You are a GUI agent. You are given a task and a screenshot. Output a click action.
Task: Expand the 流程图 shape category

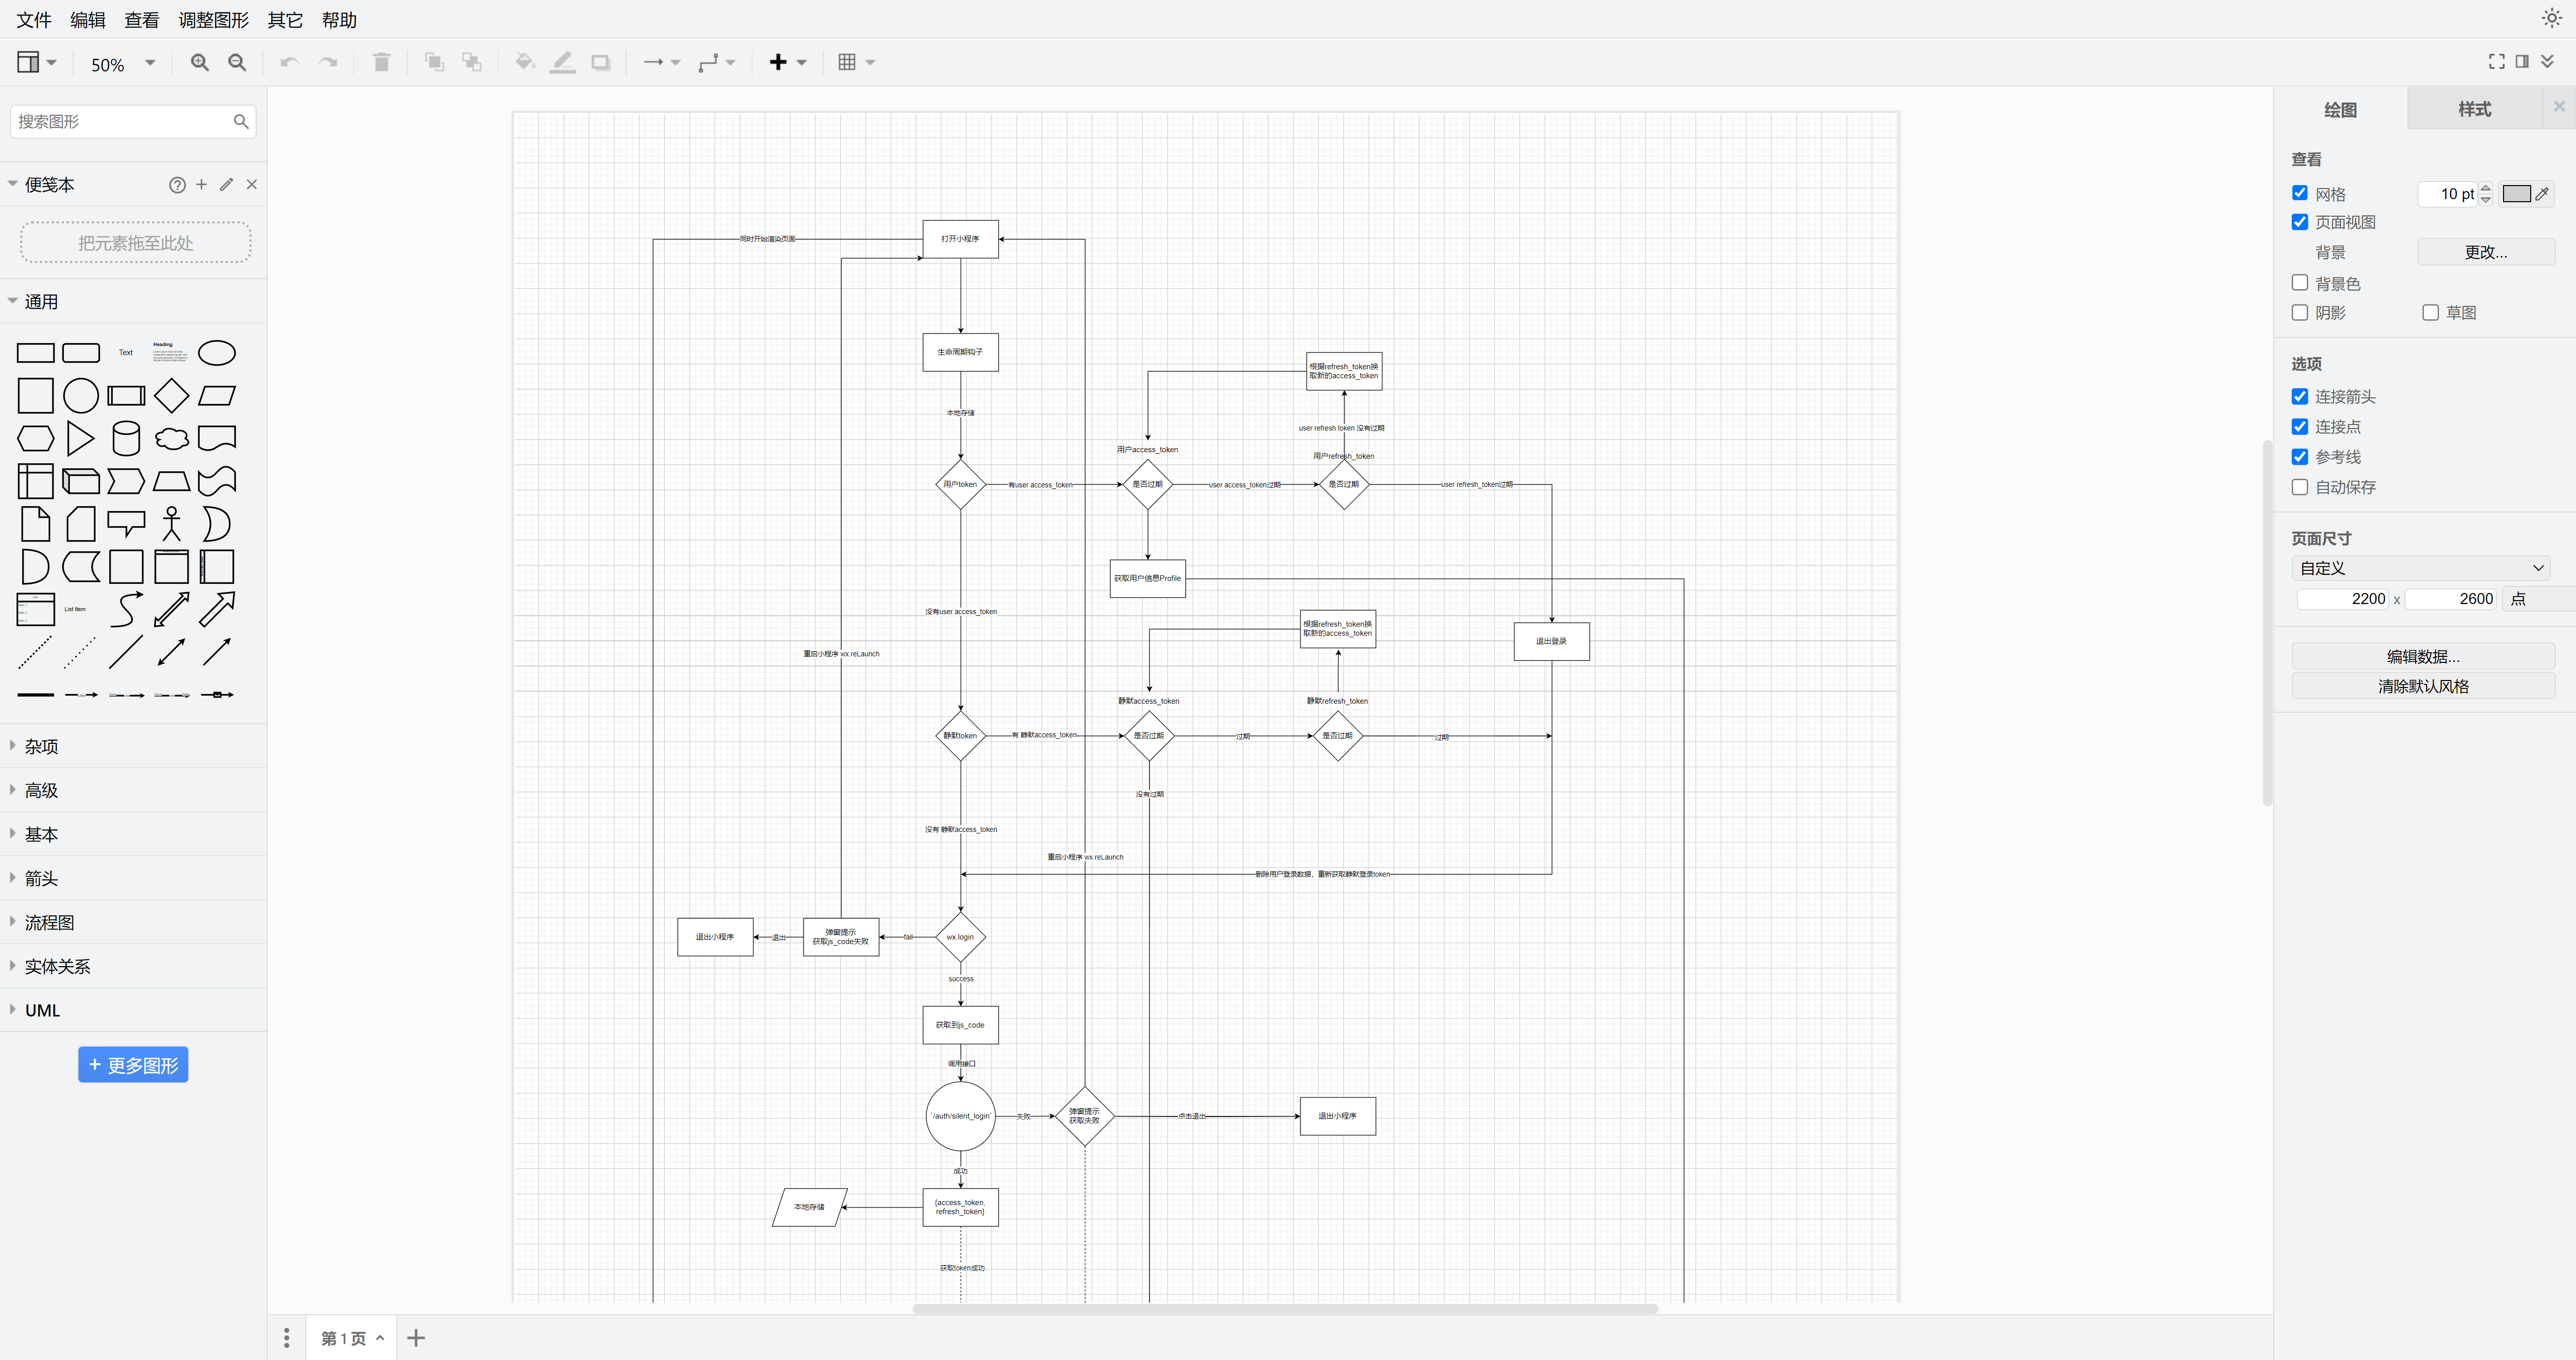point(133,922)
